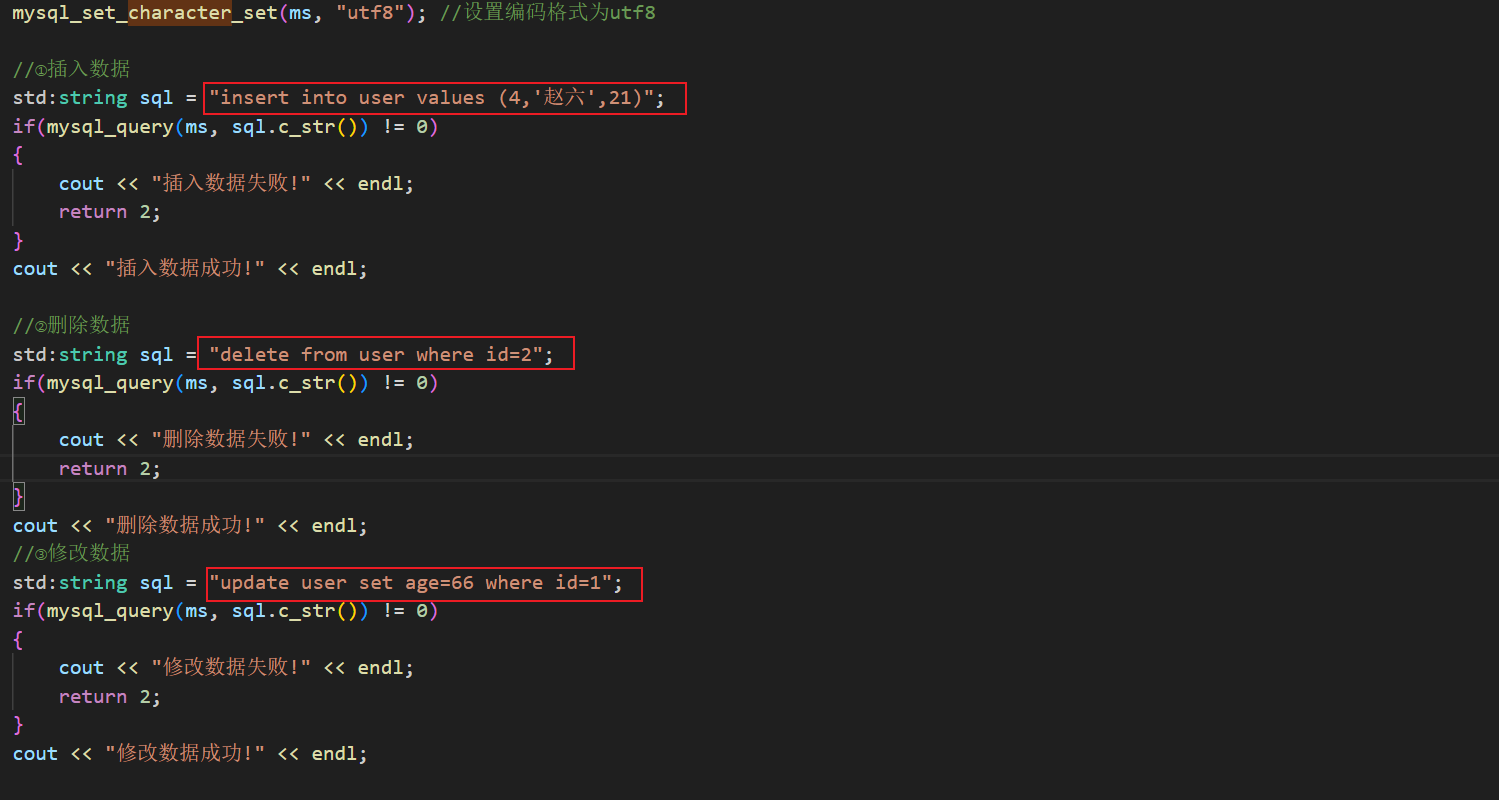Click the first mysql_query if statement
Screen dimensions: 1499x800
pyautogui.click(x=226, y=127)
